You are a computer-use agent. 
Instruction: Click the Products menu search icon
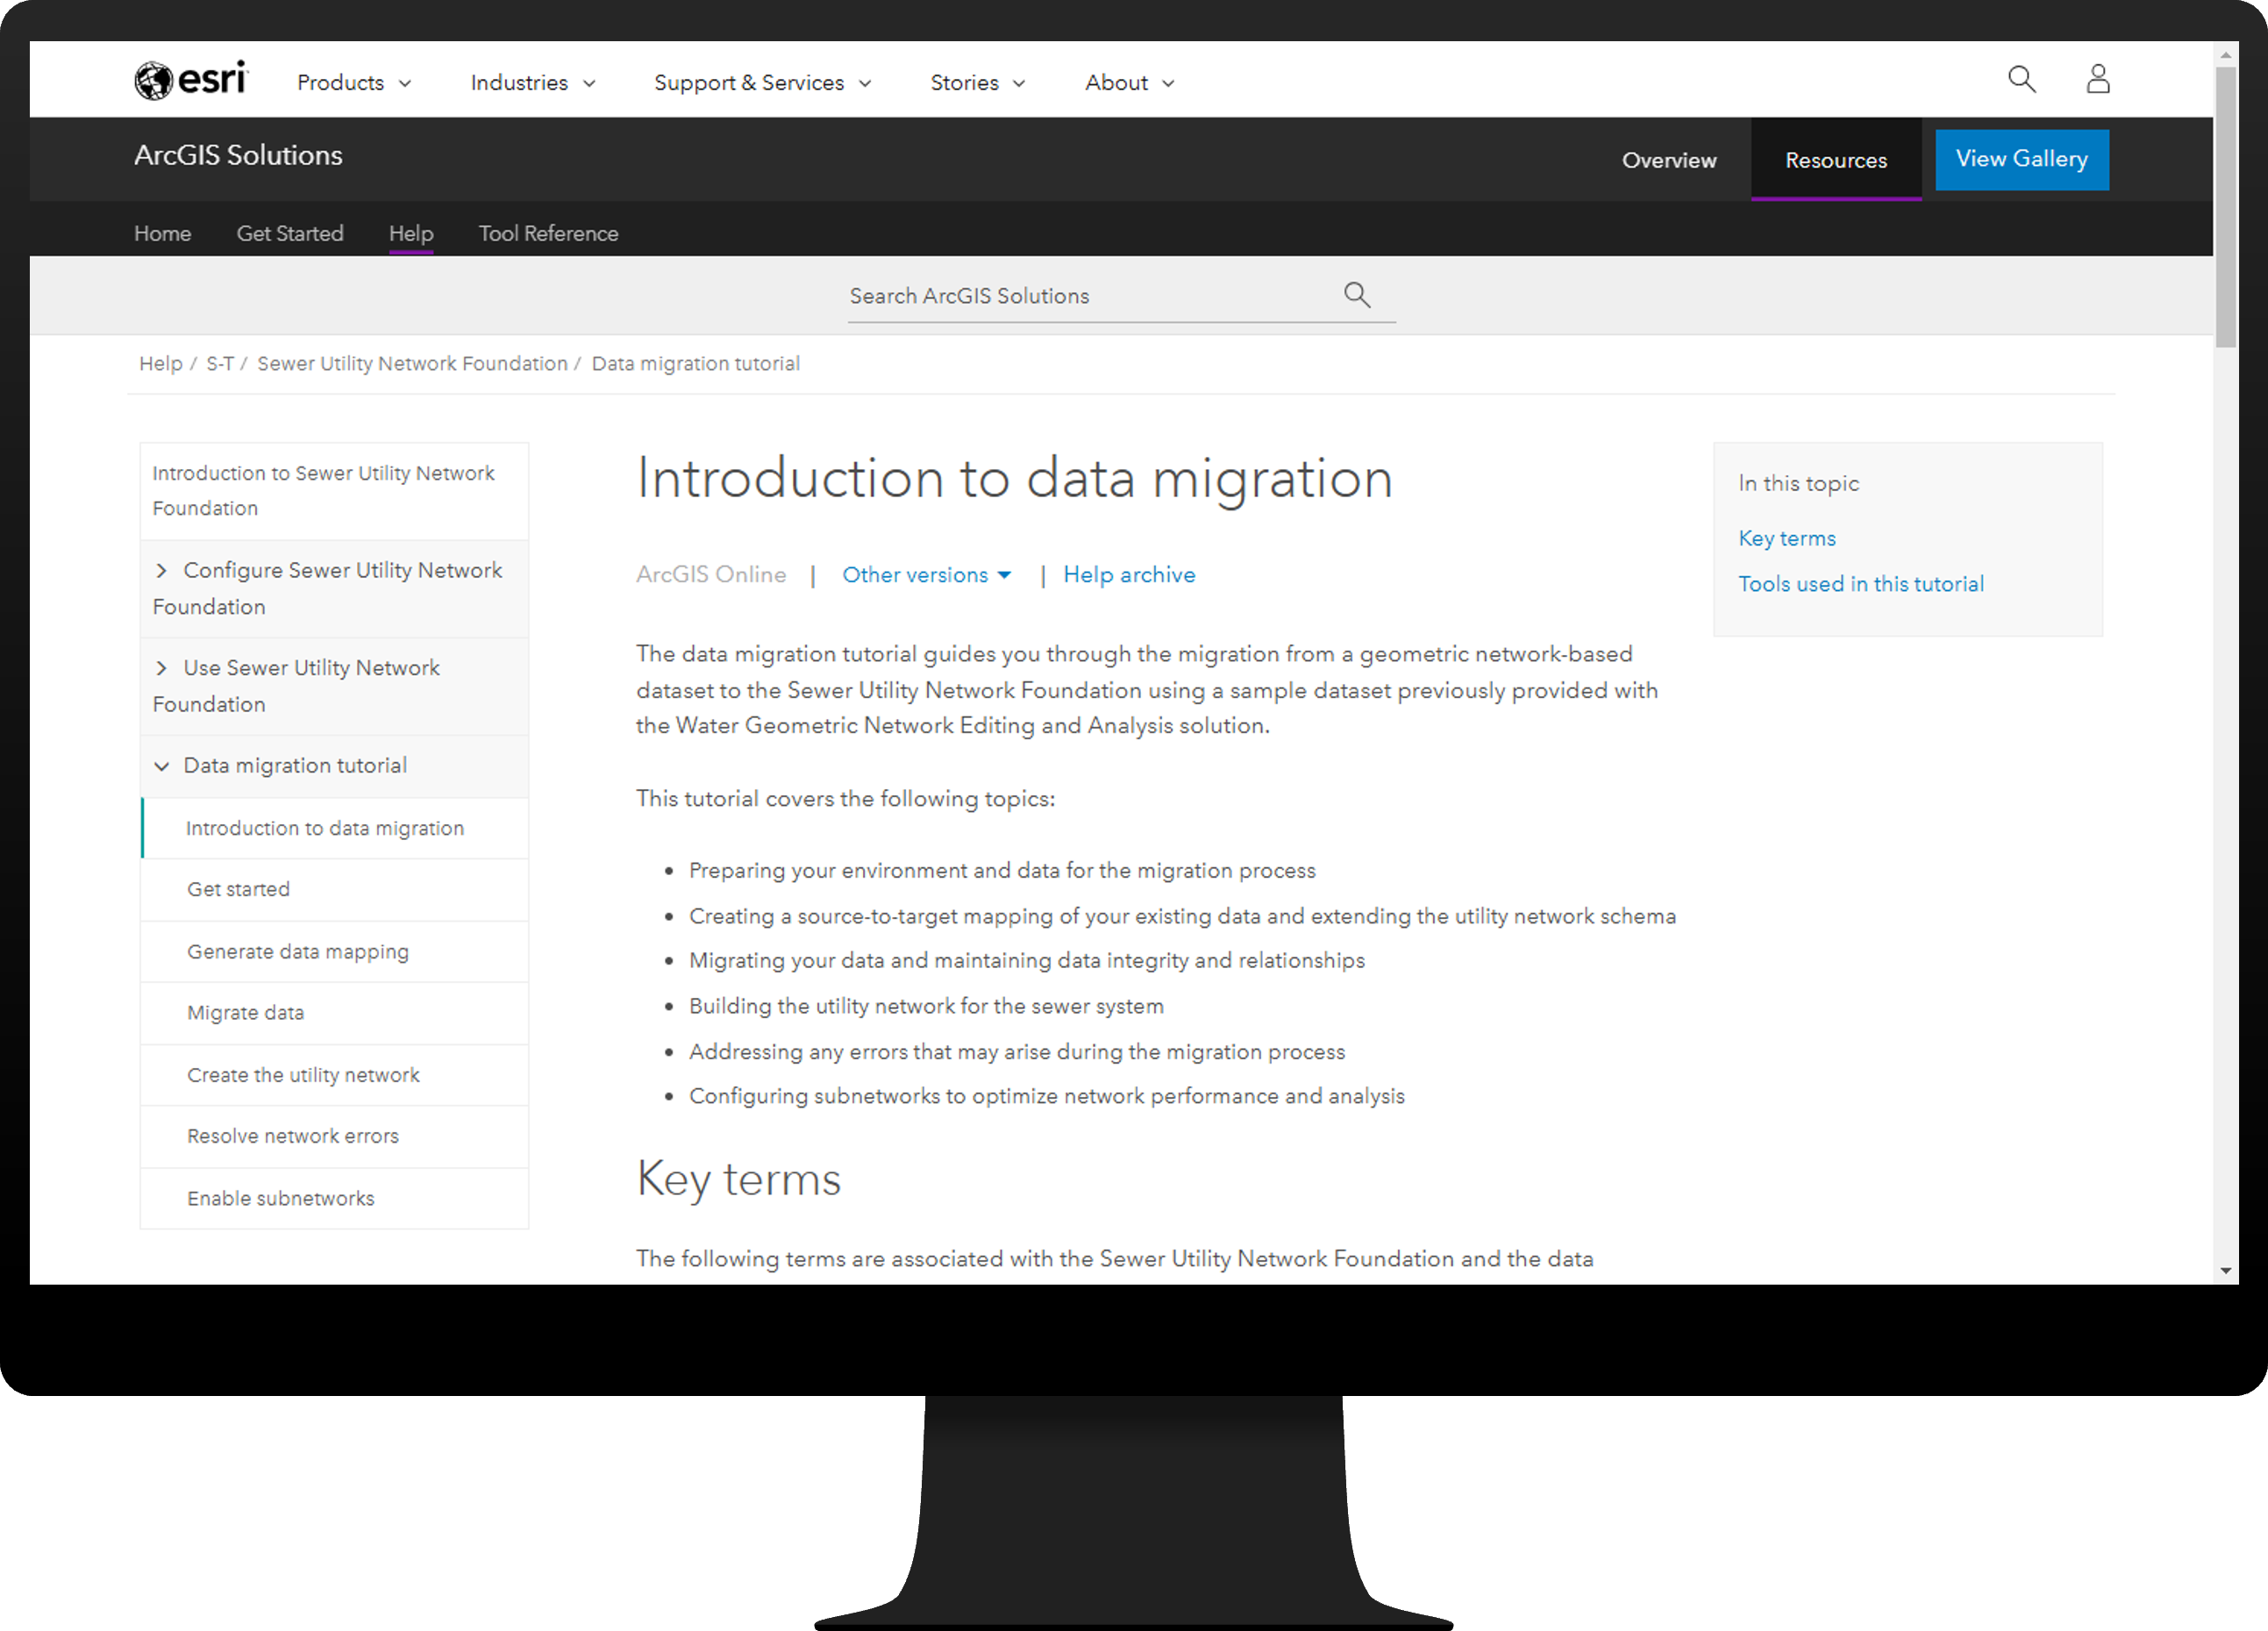tap(2022, 79)
